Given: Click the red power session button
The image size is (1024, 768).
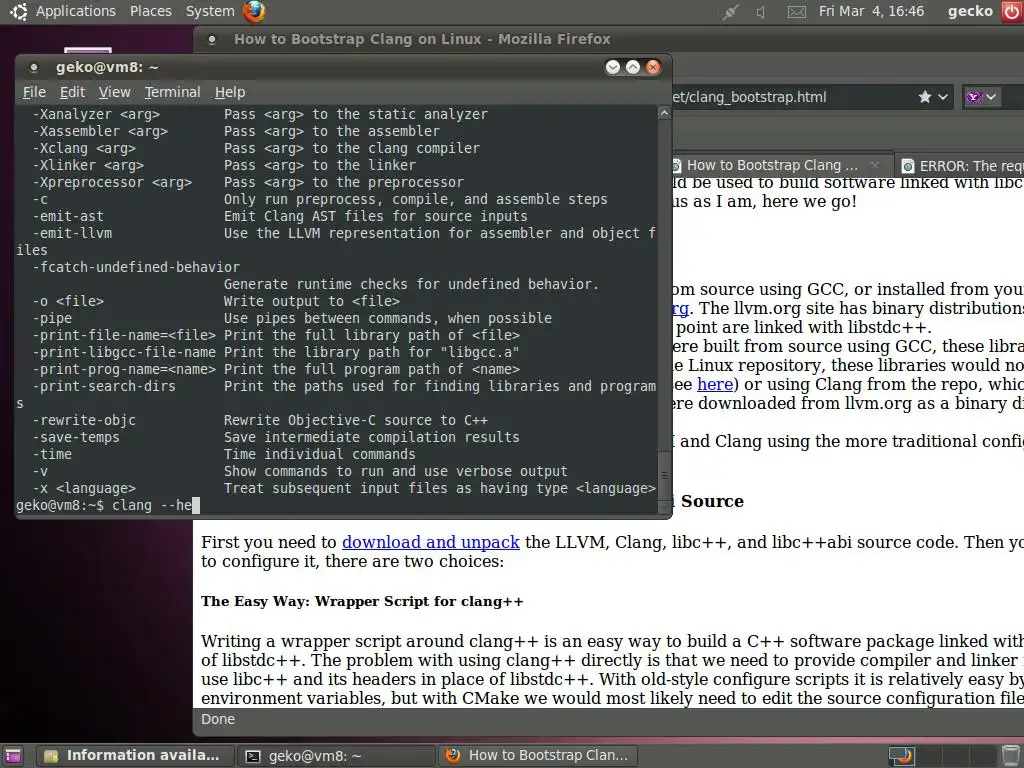Looking at the screenshot, I should coord(1012,11).
